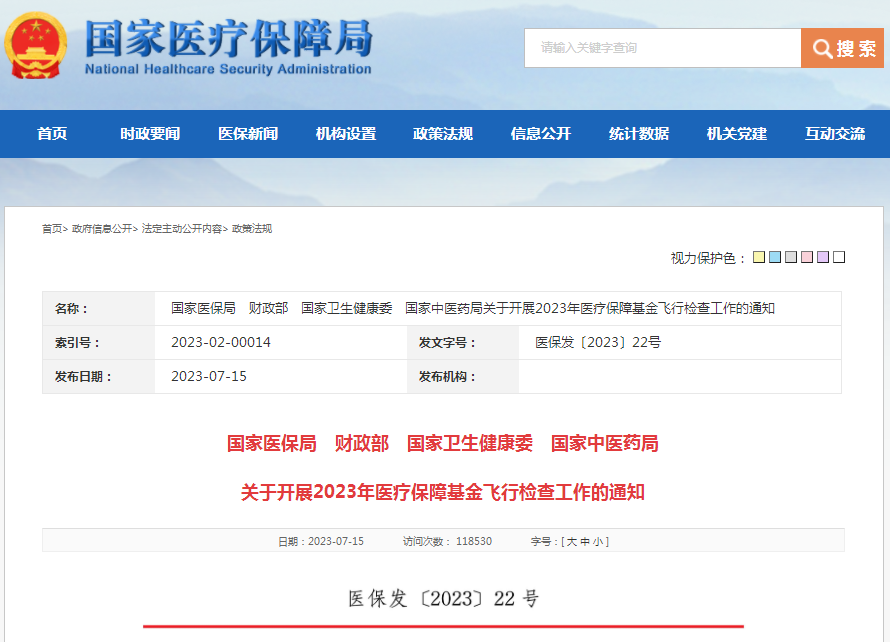Open the 机关党建 navigation item
The image size is (890, 642).
737,134
